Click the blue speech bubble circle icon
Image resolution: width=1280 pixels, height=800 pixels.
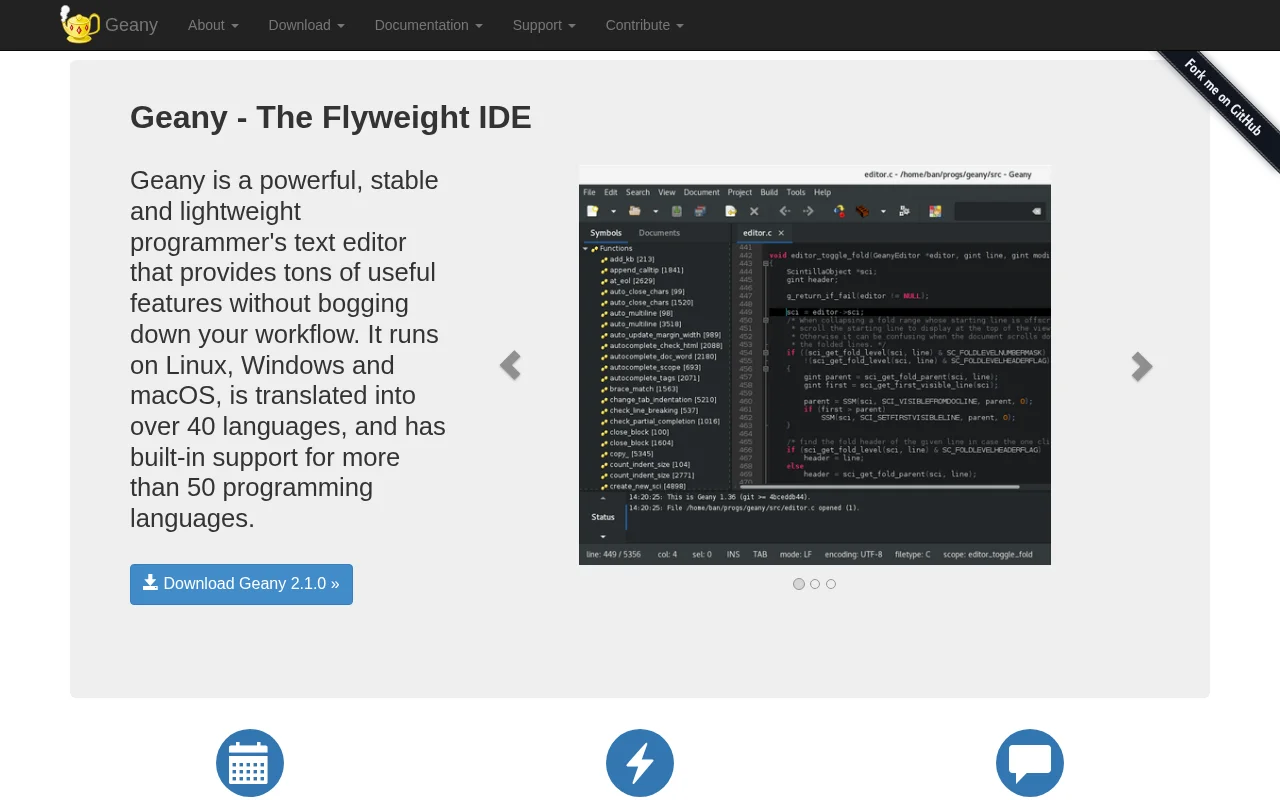(x=1030, y=763)
